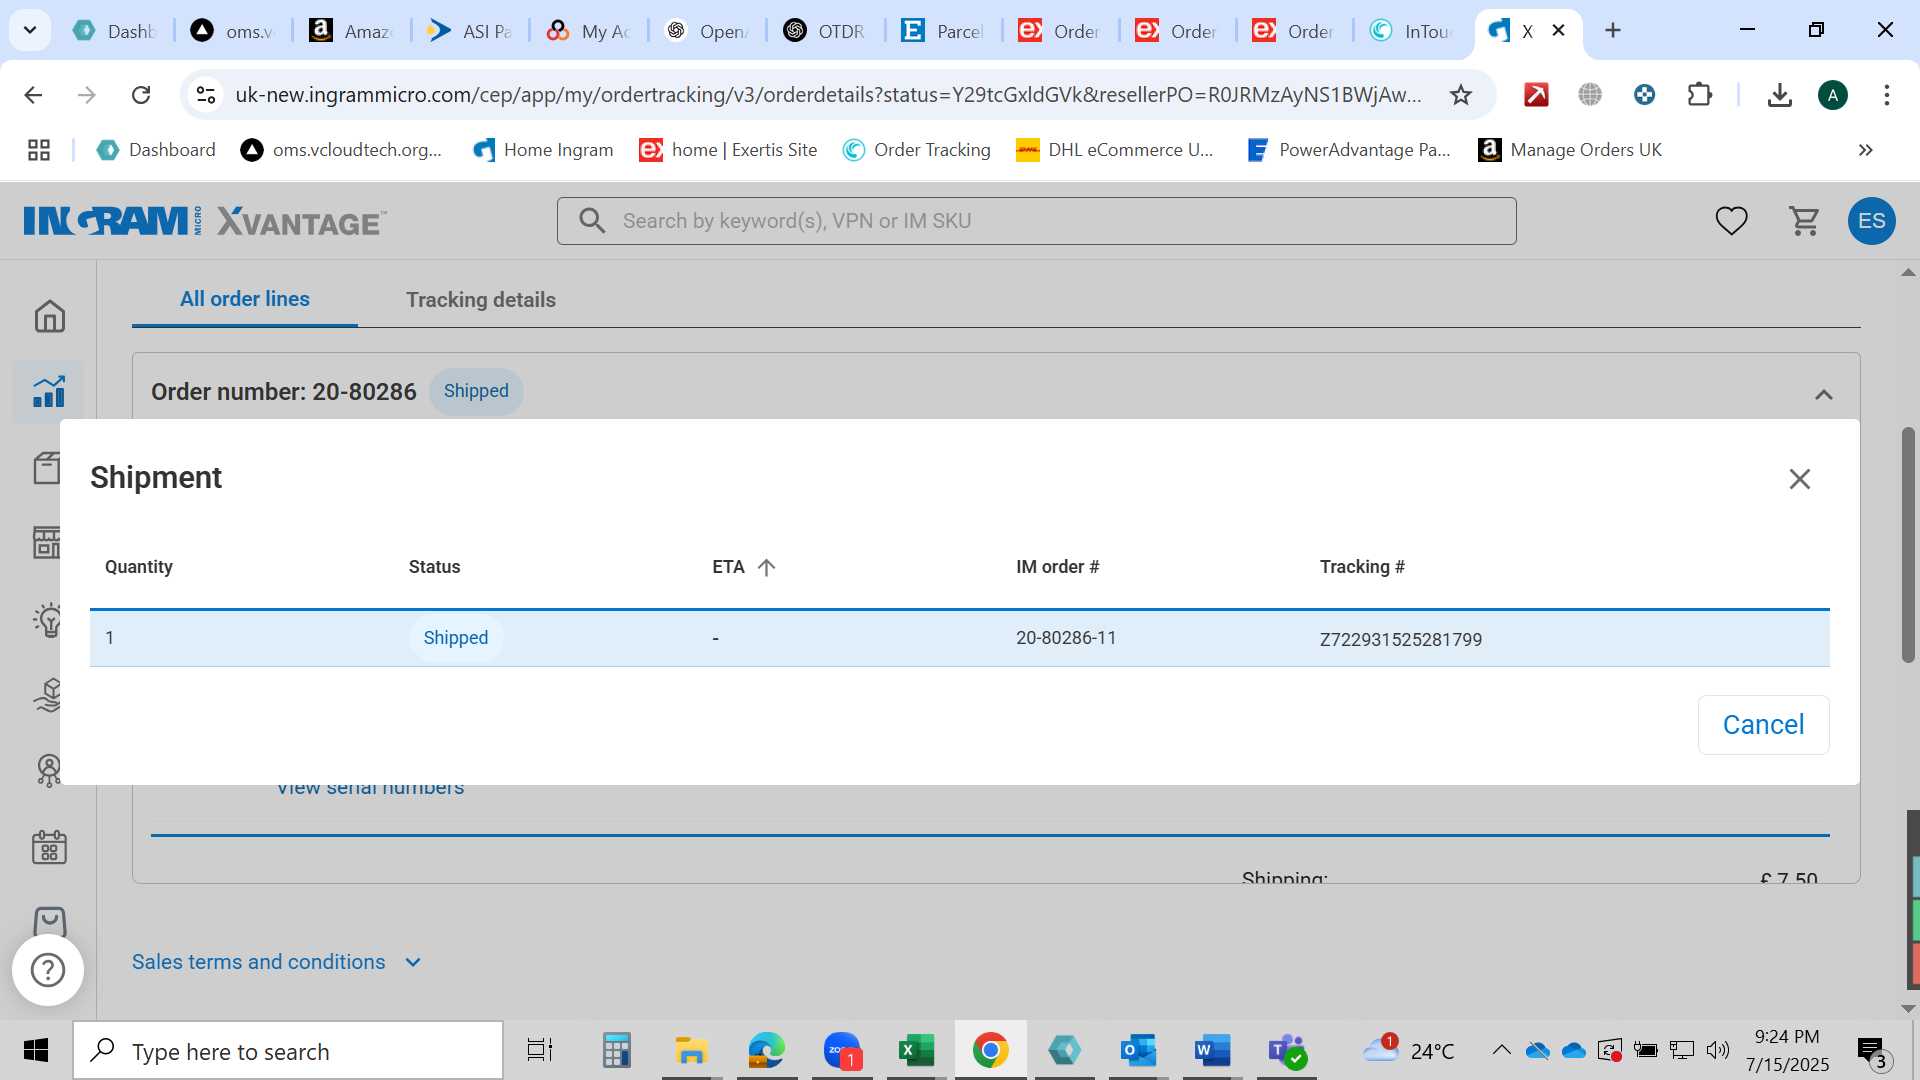Switch to Tracking details tab
Image resolution: width=1920 pixels, height=1080 pixels.
(481, 300)
